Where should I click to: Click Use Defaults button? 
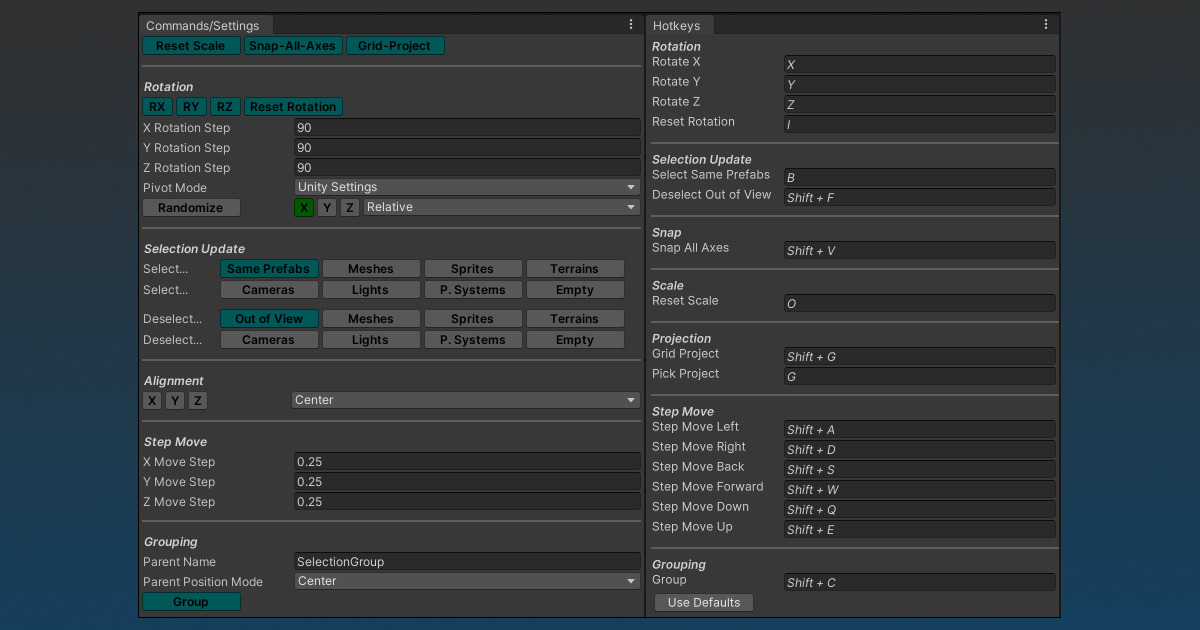(704, 603)
